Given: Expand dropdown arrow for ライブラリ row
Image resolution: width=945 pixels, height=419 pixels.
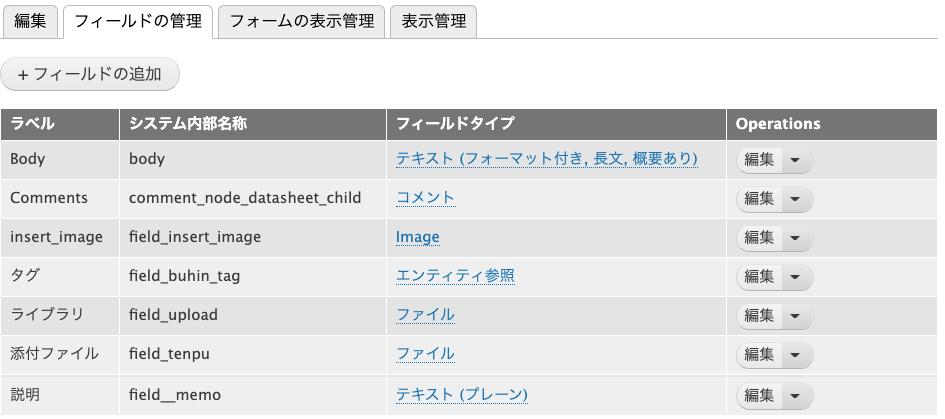Looking at the screenshot, I should pos(796,315).
